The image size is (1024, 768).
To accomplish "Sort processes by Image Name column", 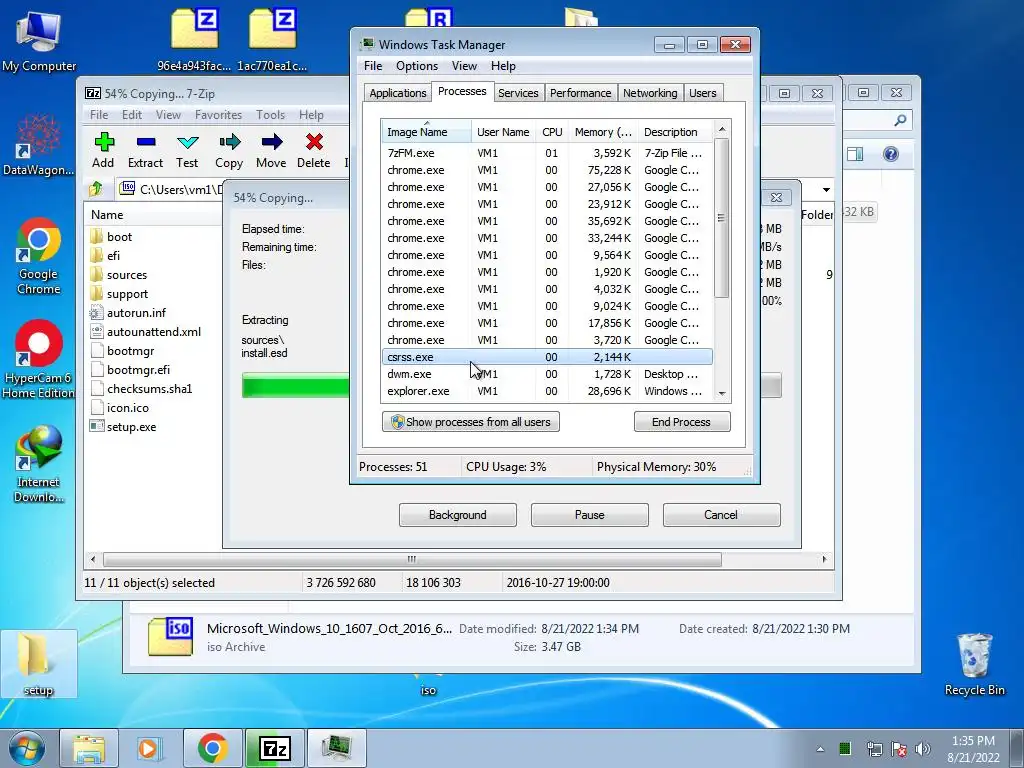I will click(x=426, y=132).
